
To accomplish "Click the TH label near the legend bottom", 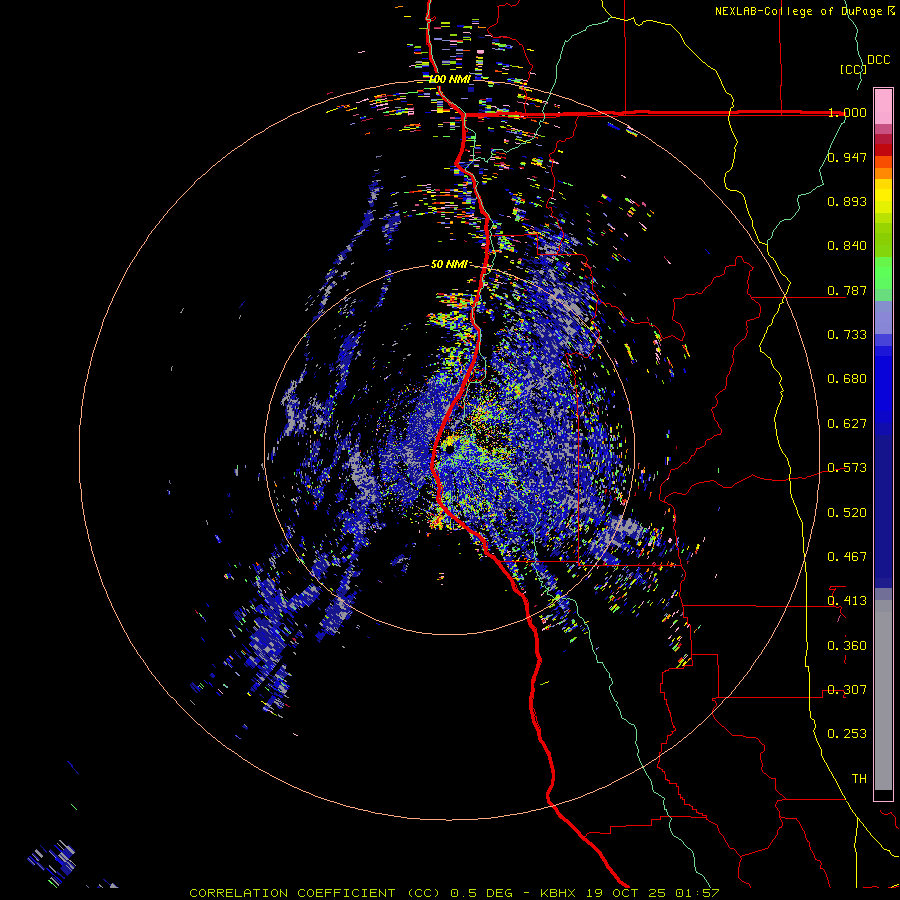I will pos(859,779).
